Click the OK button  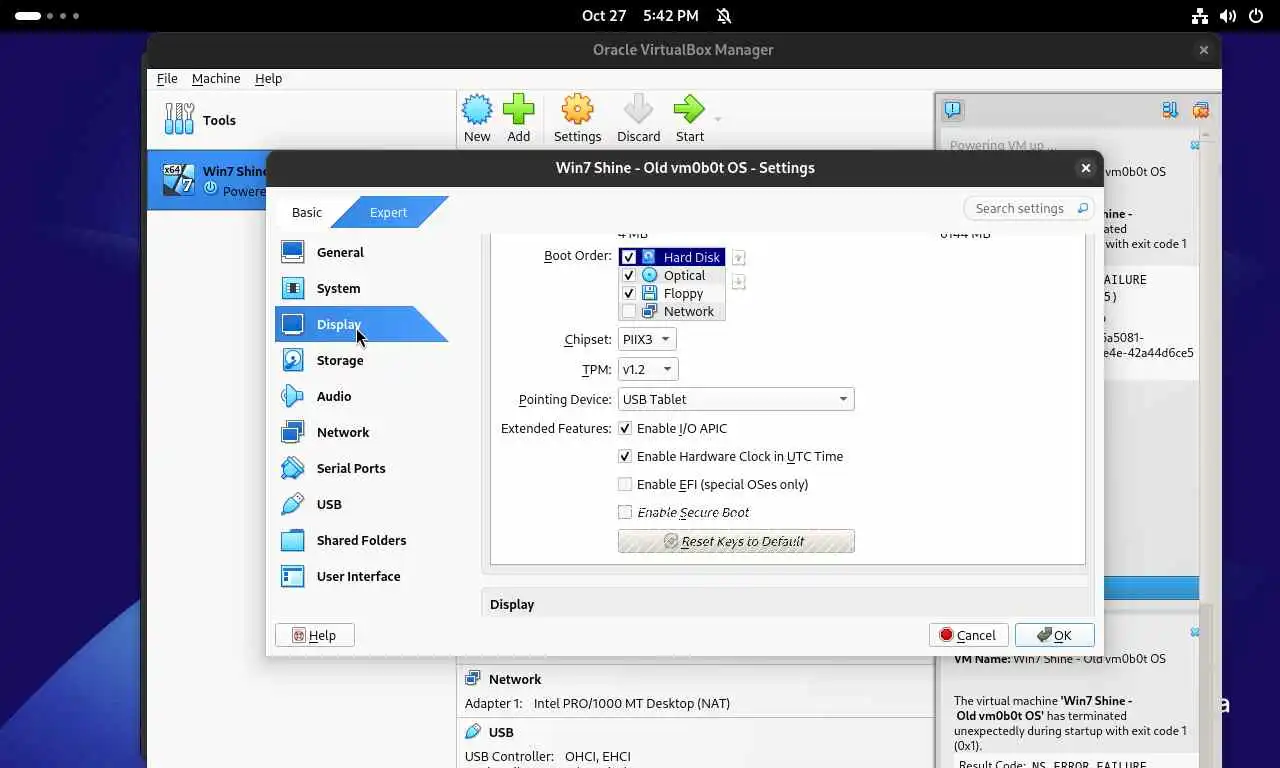[1055, 635]
